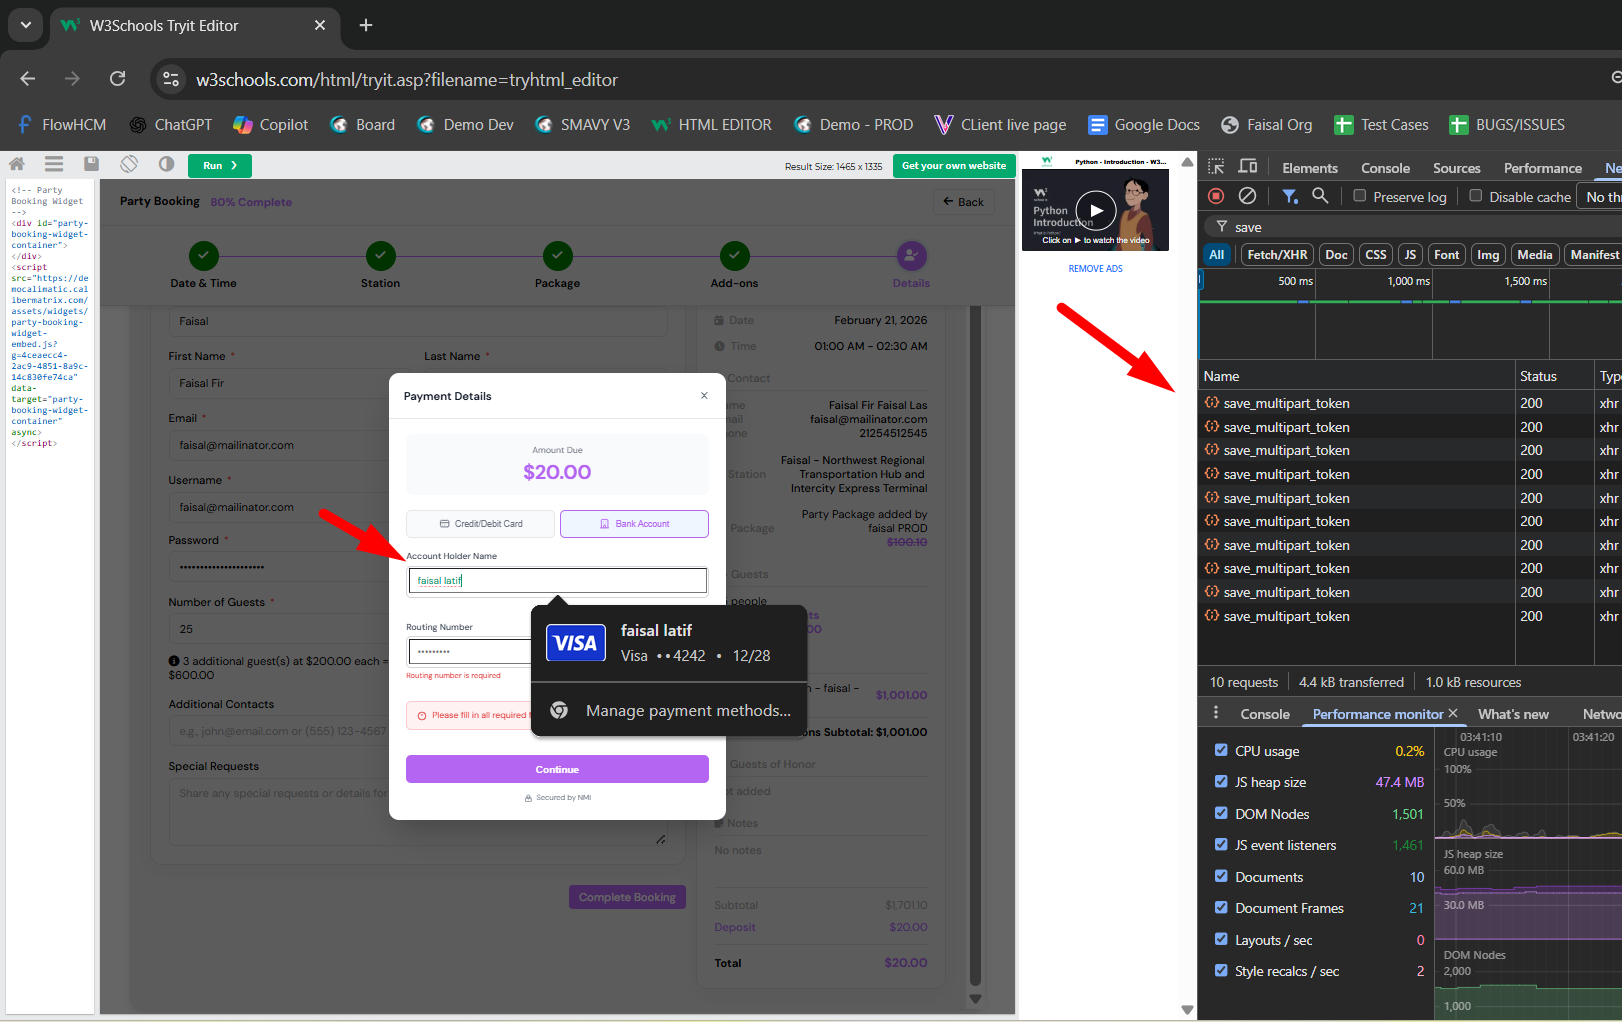Image resolution: width=1622 pixels, height=1022 pixels.
Task: Stop recording network log (red record icon)
Action: [1216, 196]
